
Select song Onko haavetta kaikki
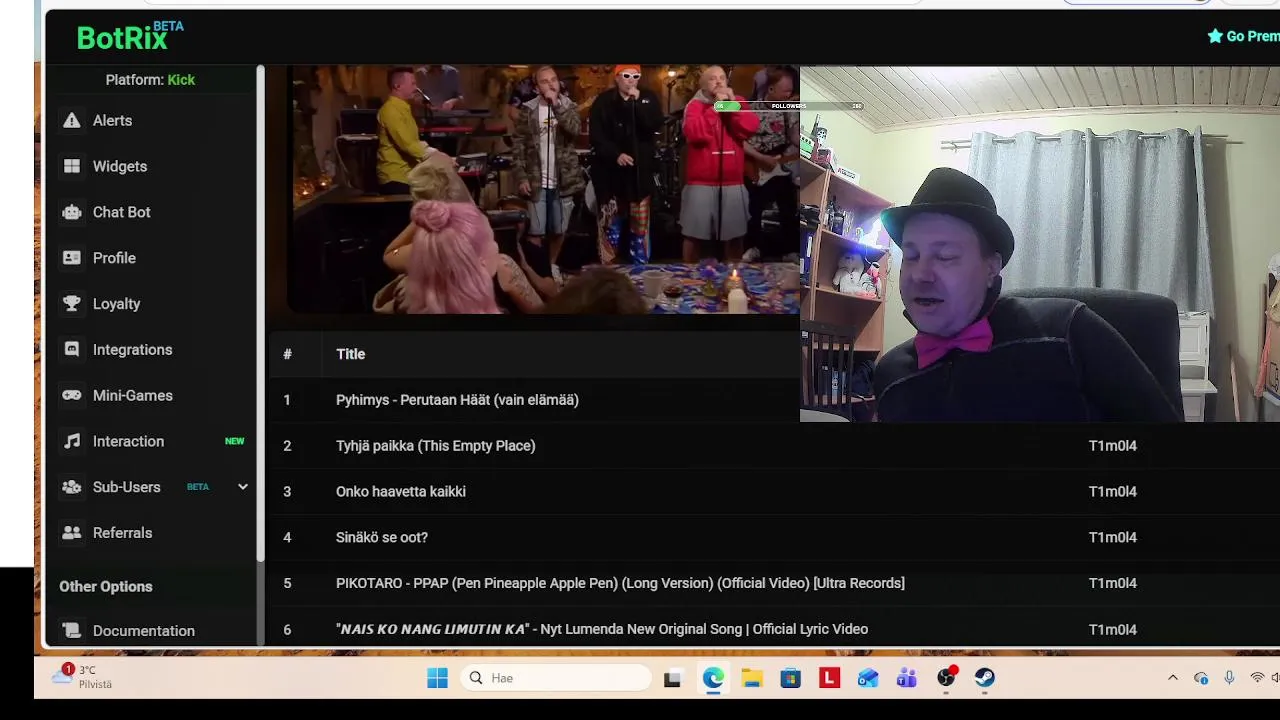click(x=400, y=492)
